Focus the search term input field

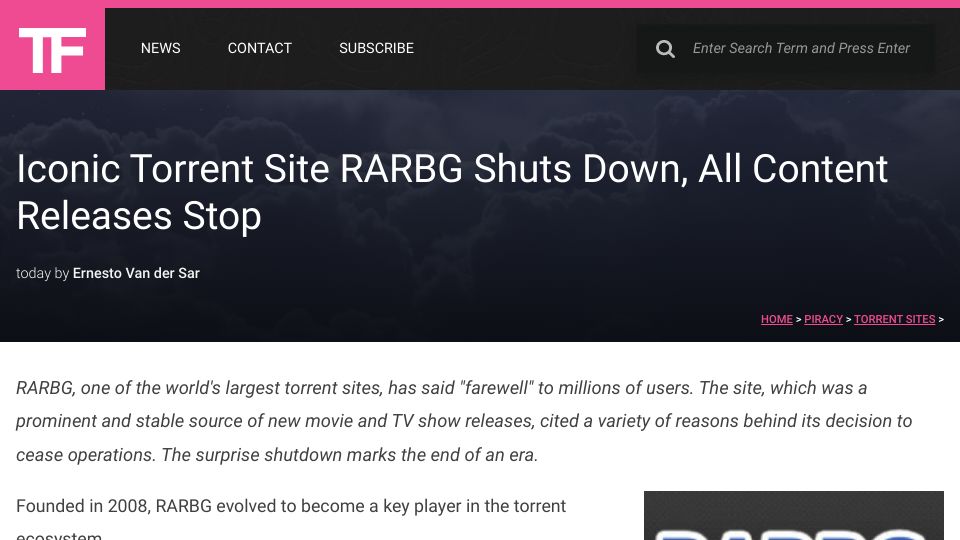801,48
